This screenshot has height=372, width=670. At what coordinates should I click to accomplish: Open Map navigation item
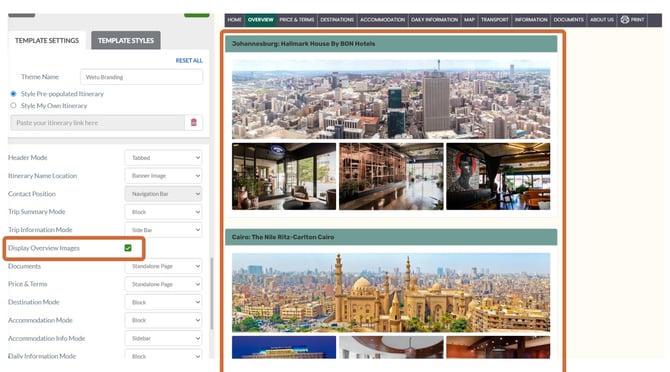[469, 20]
